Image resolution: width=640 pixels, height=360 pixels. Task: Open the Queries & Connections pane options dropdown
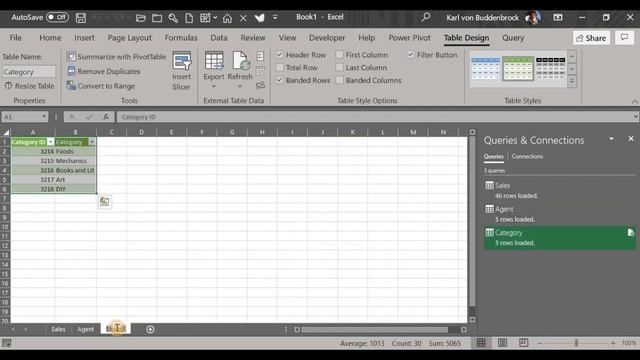[x=611, y=139]
